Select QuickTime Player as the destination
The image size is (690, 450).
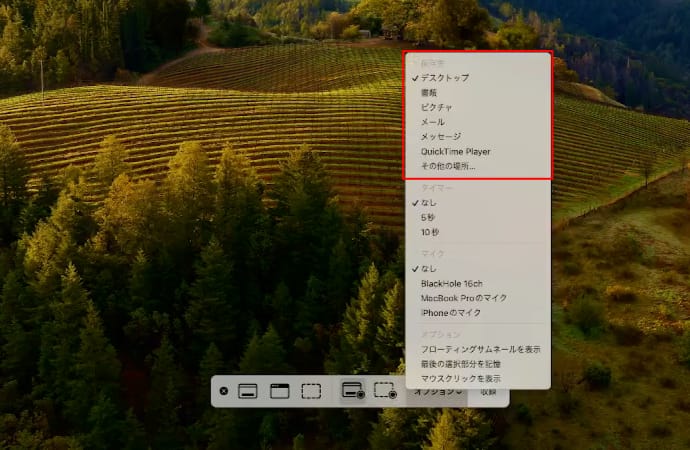tap(455, 151)
